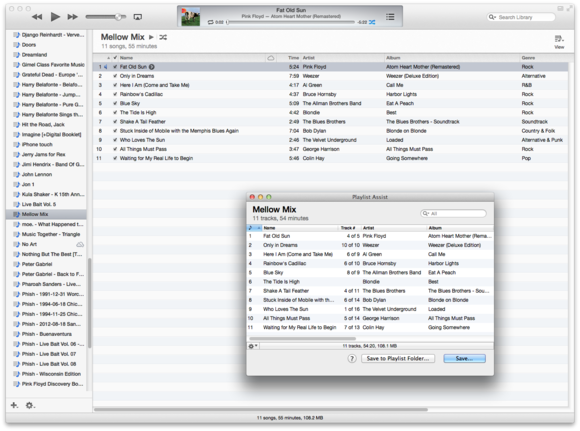Screen dimensions: 580x431
Task: Click the sidebar vertical scrollbar
Action: coord(89,303)
